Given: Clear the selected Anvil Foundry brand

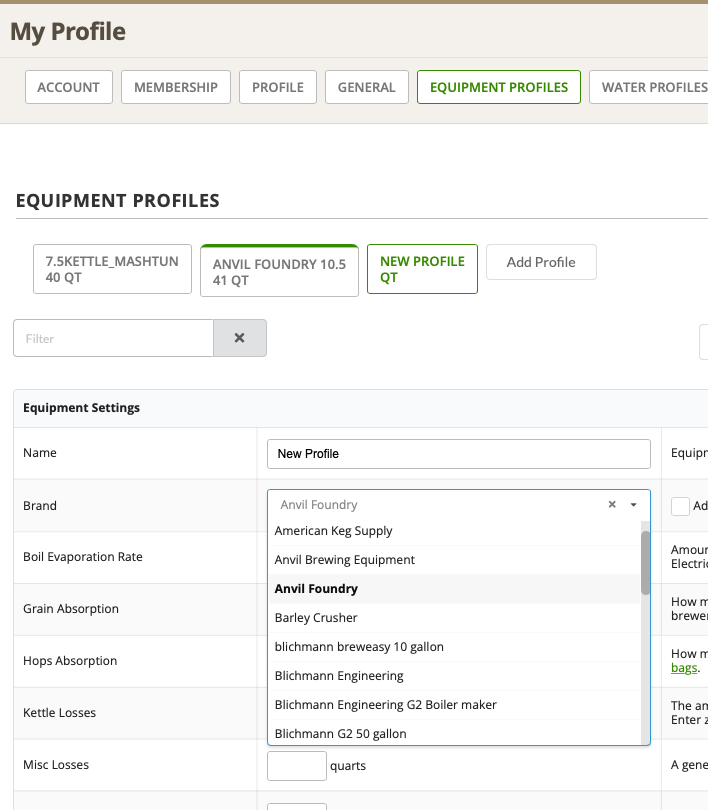Looking at the screenshot, I should coord(612,504).
